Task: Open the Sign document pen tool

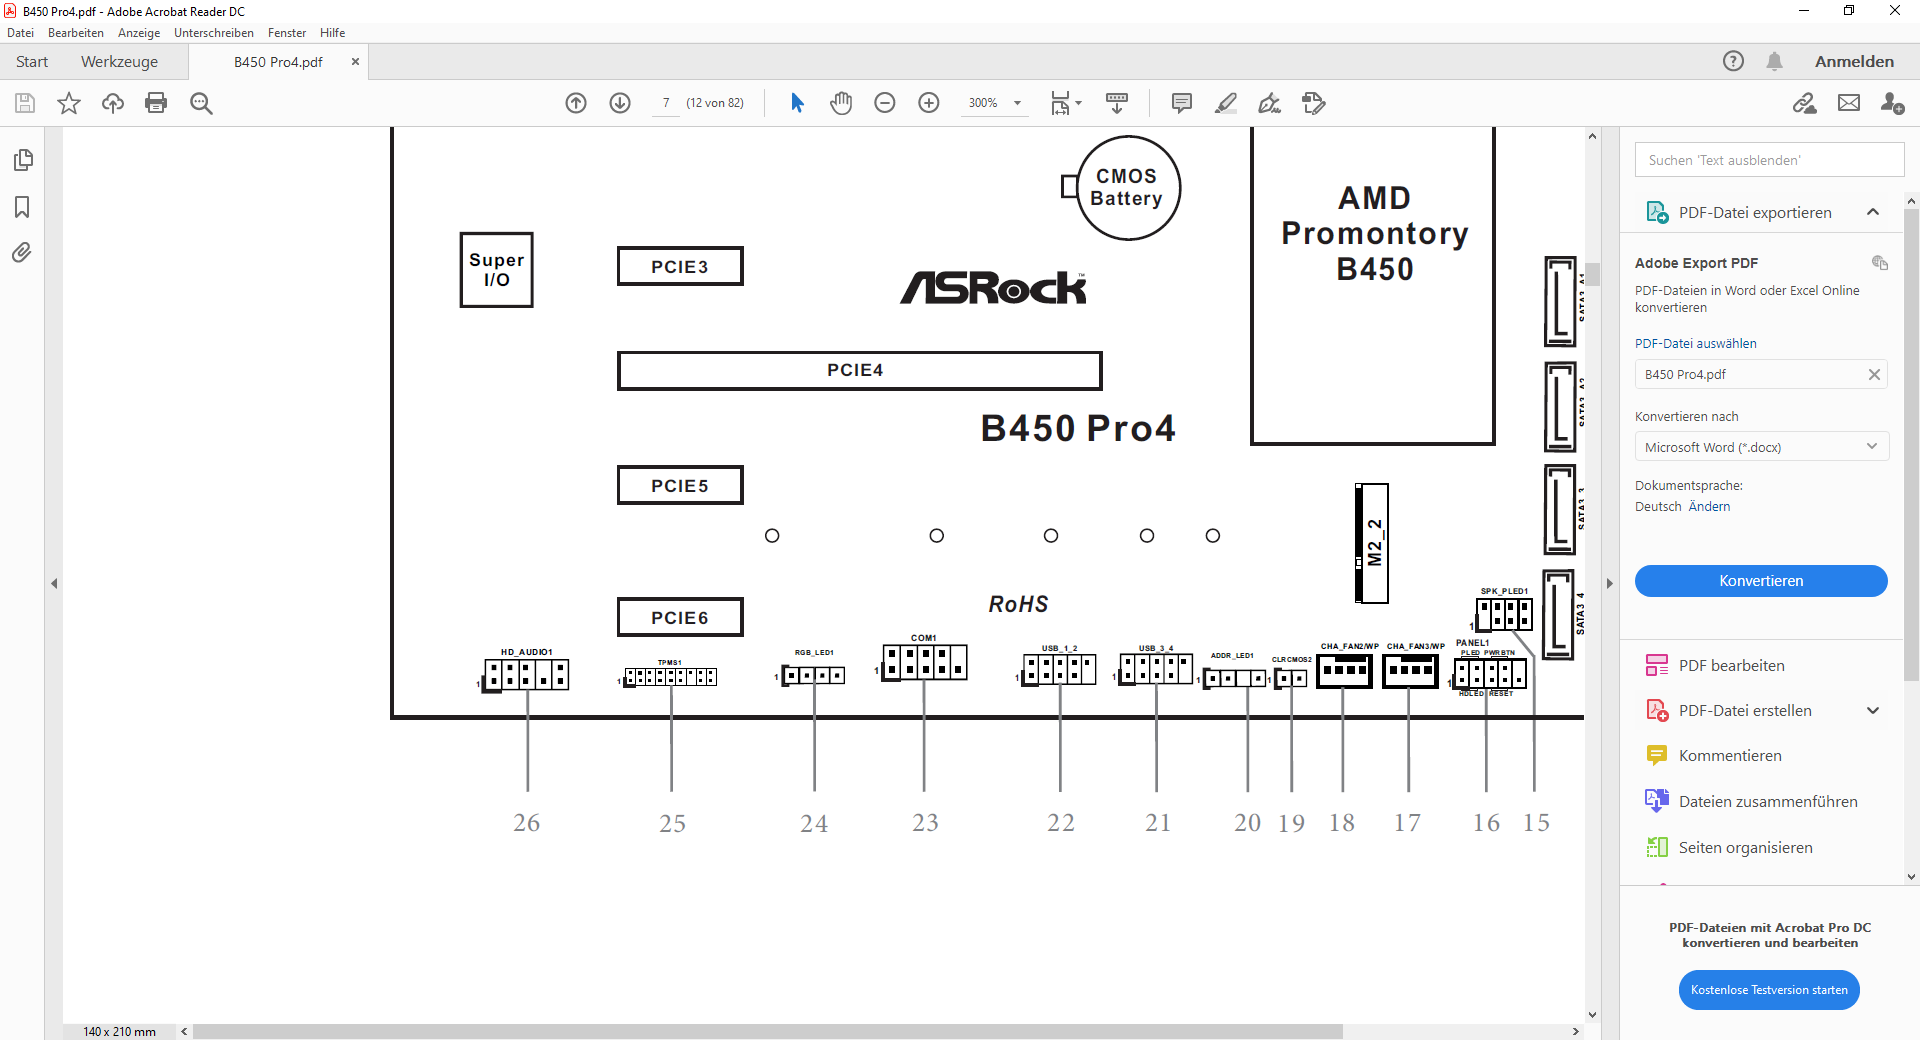Action: tap(1270, 103)
